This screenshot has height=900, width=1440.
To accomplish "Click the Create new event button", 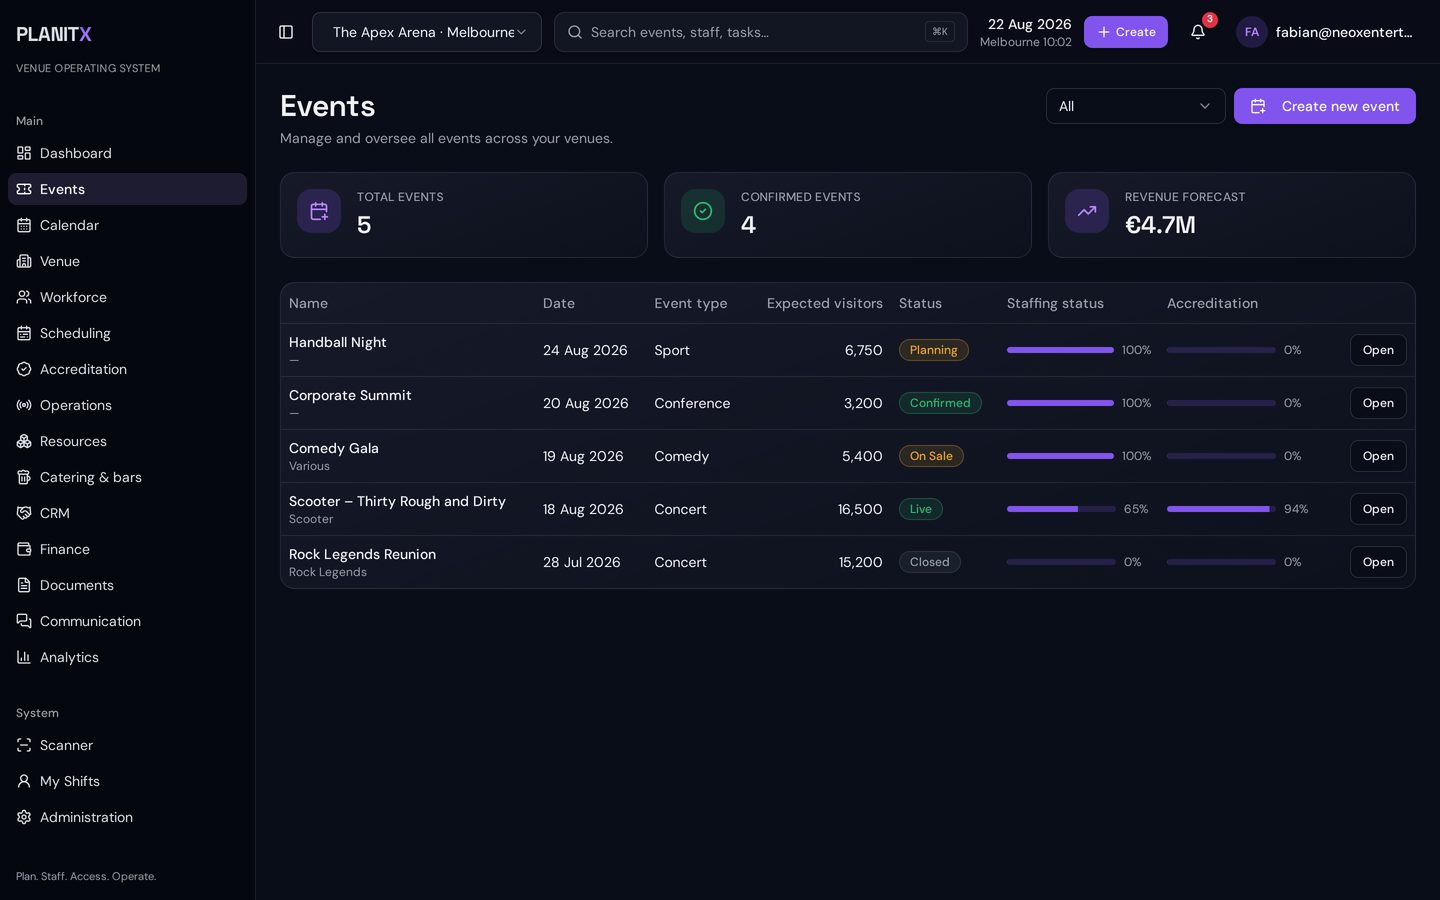I will point(1324,106).
